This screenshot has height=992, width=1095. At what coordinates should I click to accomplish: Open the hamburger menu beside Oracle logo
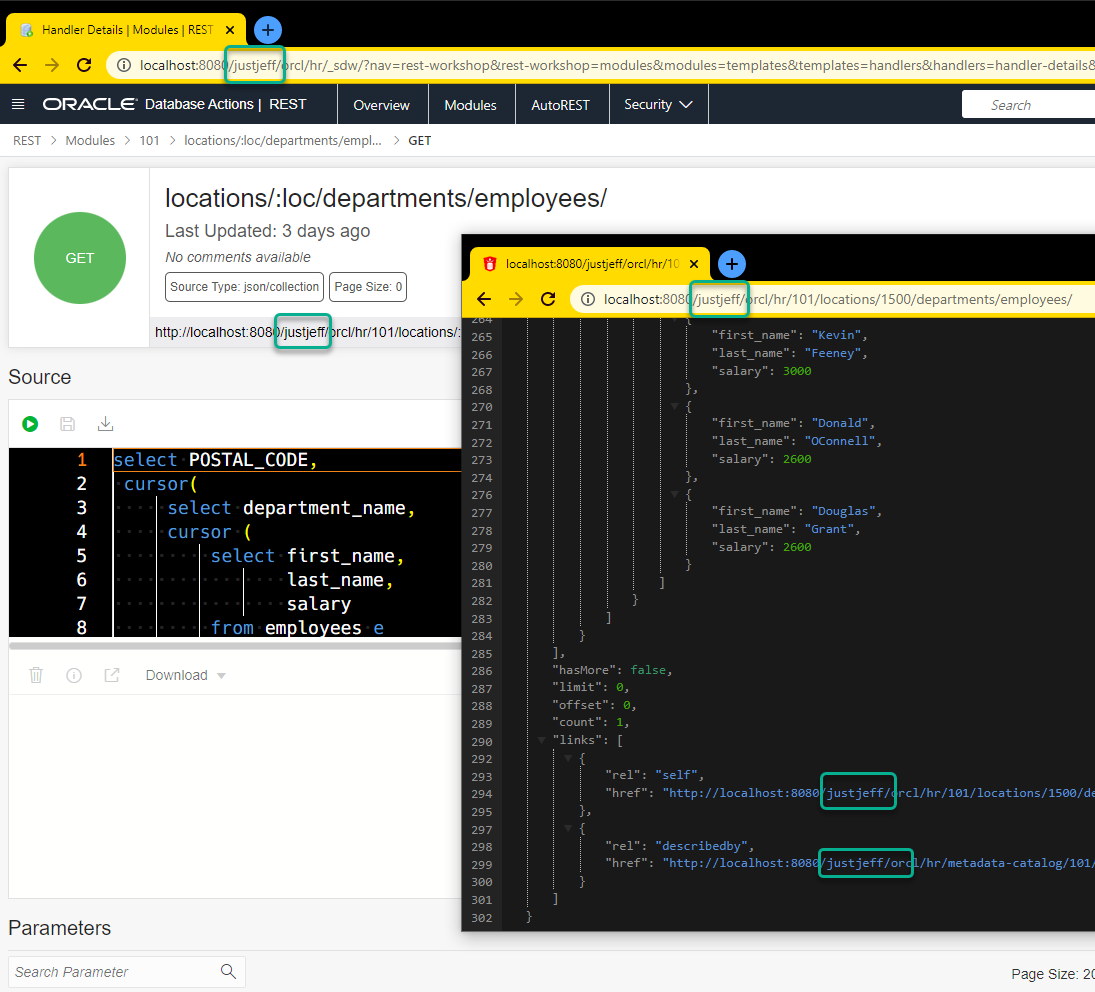click(x=18, y=104)
